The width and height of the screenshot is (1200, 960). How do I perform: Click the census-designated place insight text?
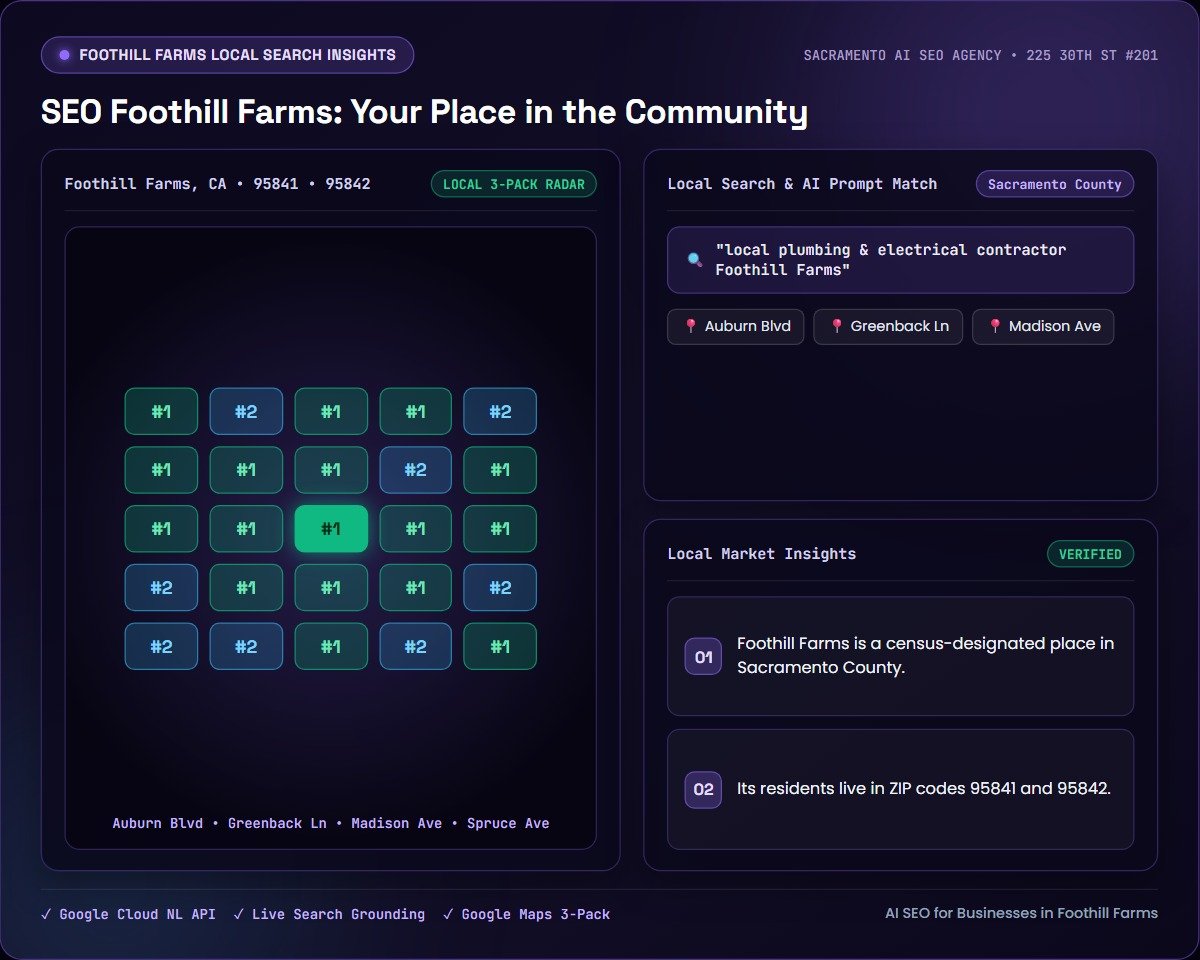tap(925, 656)
